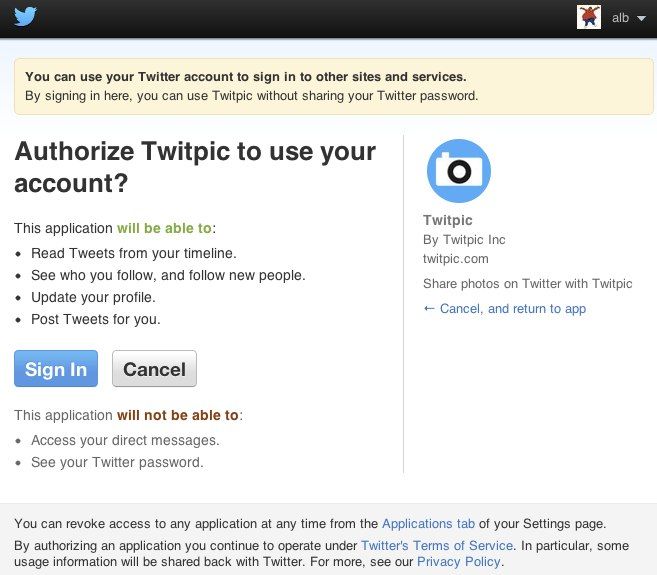This screenshot has height=575, width=657.
Task: Select Access your direct messages item
Action: 125,440
